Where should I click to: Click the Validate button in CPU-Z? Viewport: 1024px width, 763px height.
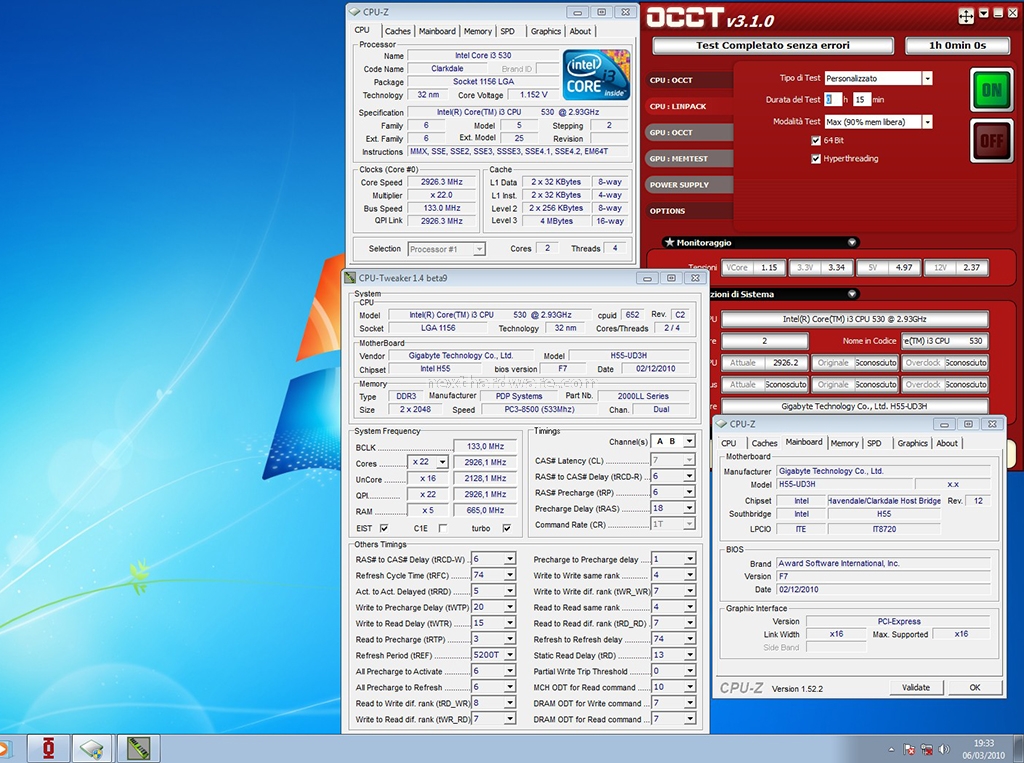coord(916,687)
